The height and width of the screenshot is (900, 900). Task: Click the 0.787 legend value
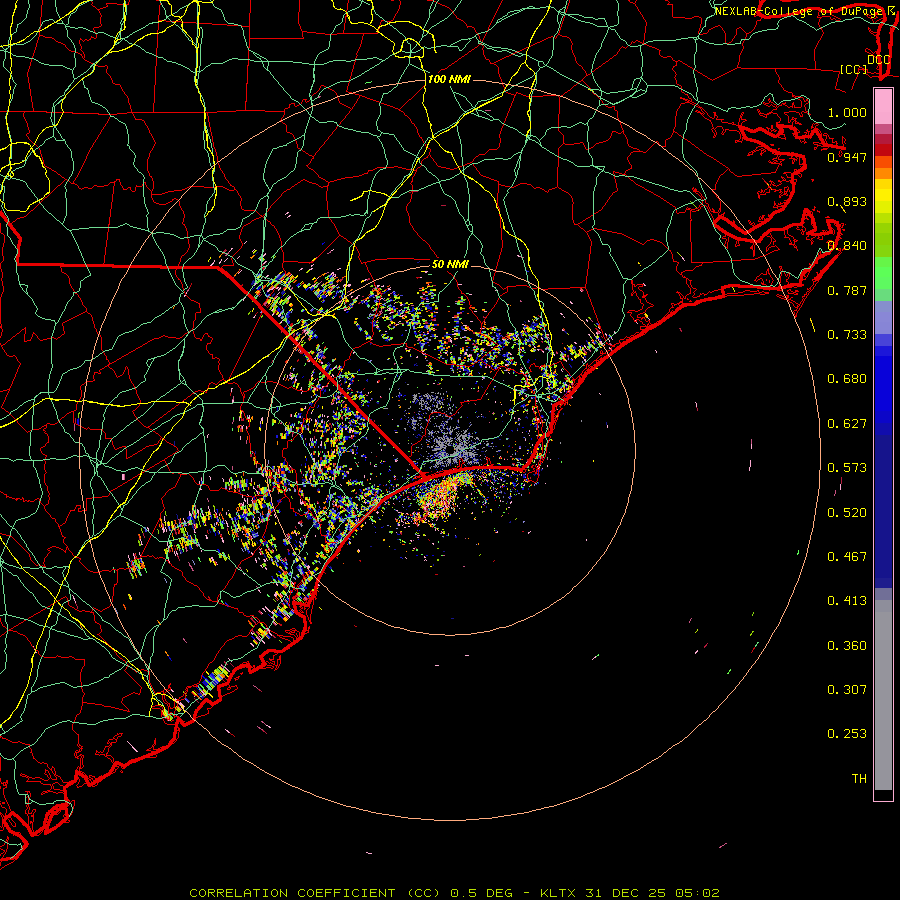point(847,290)
